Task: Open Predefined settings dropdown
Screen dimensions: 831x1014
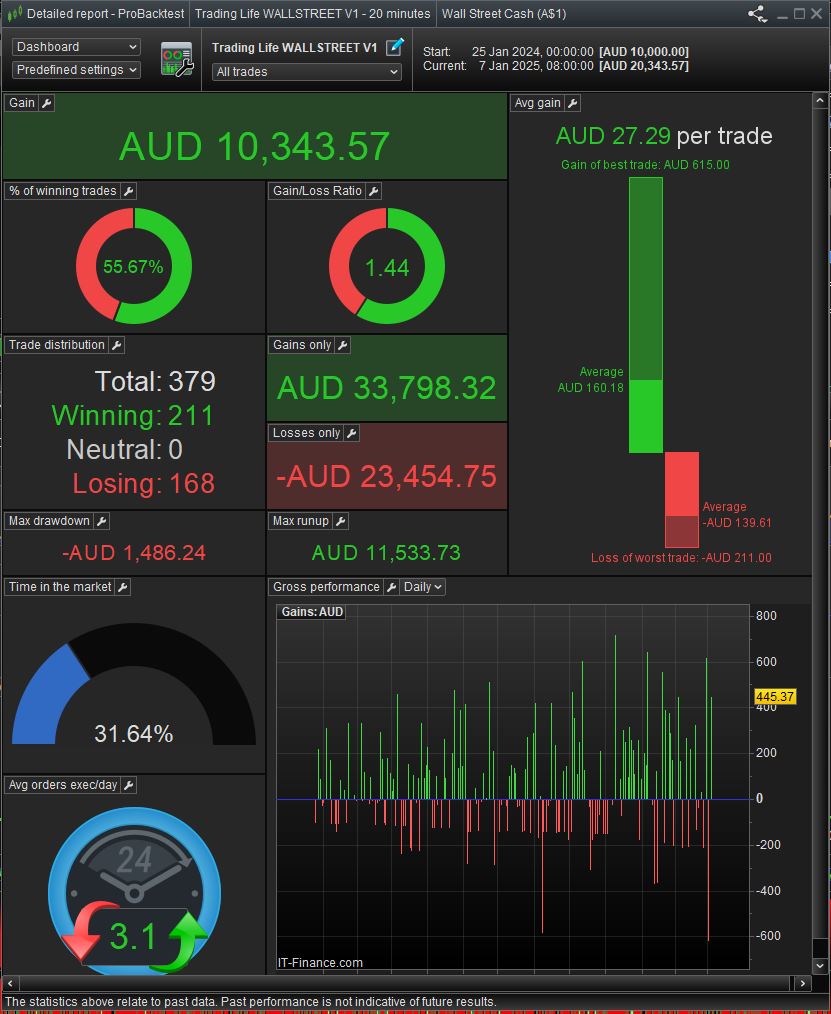Action: pos(76,70)
